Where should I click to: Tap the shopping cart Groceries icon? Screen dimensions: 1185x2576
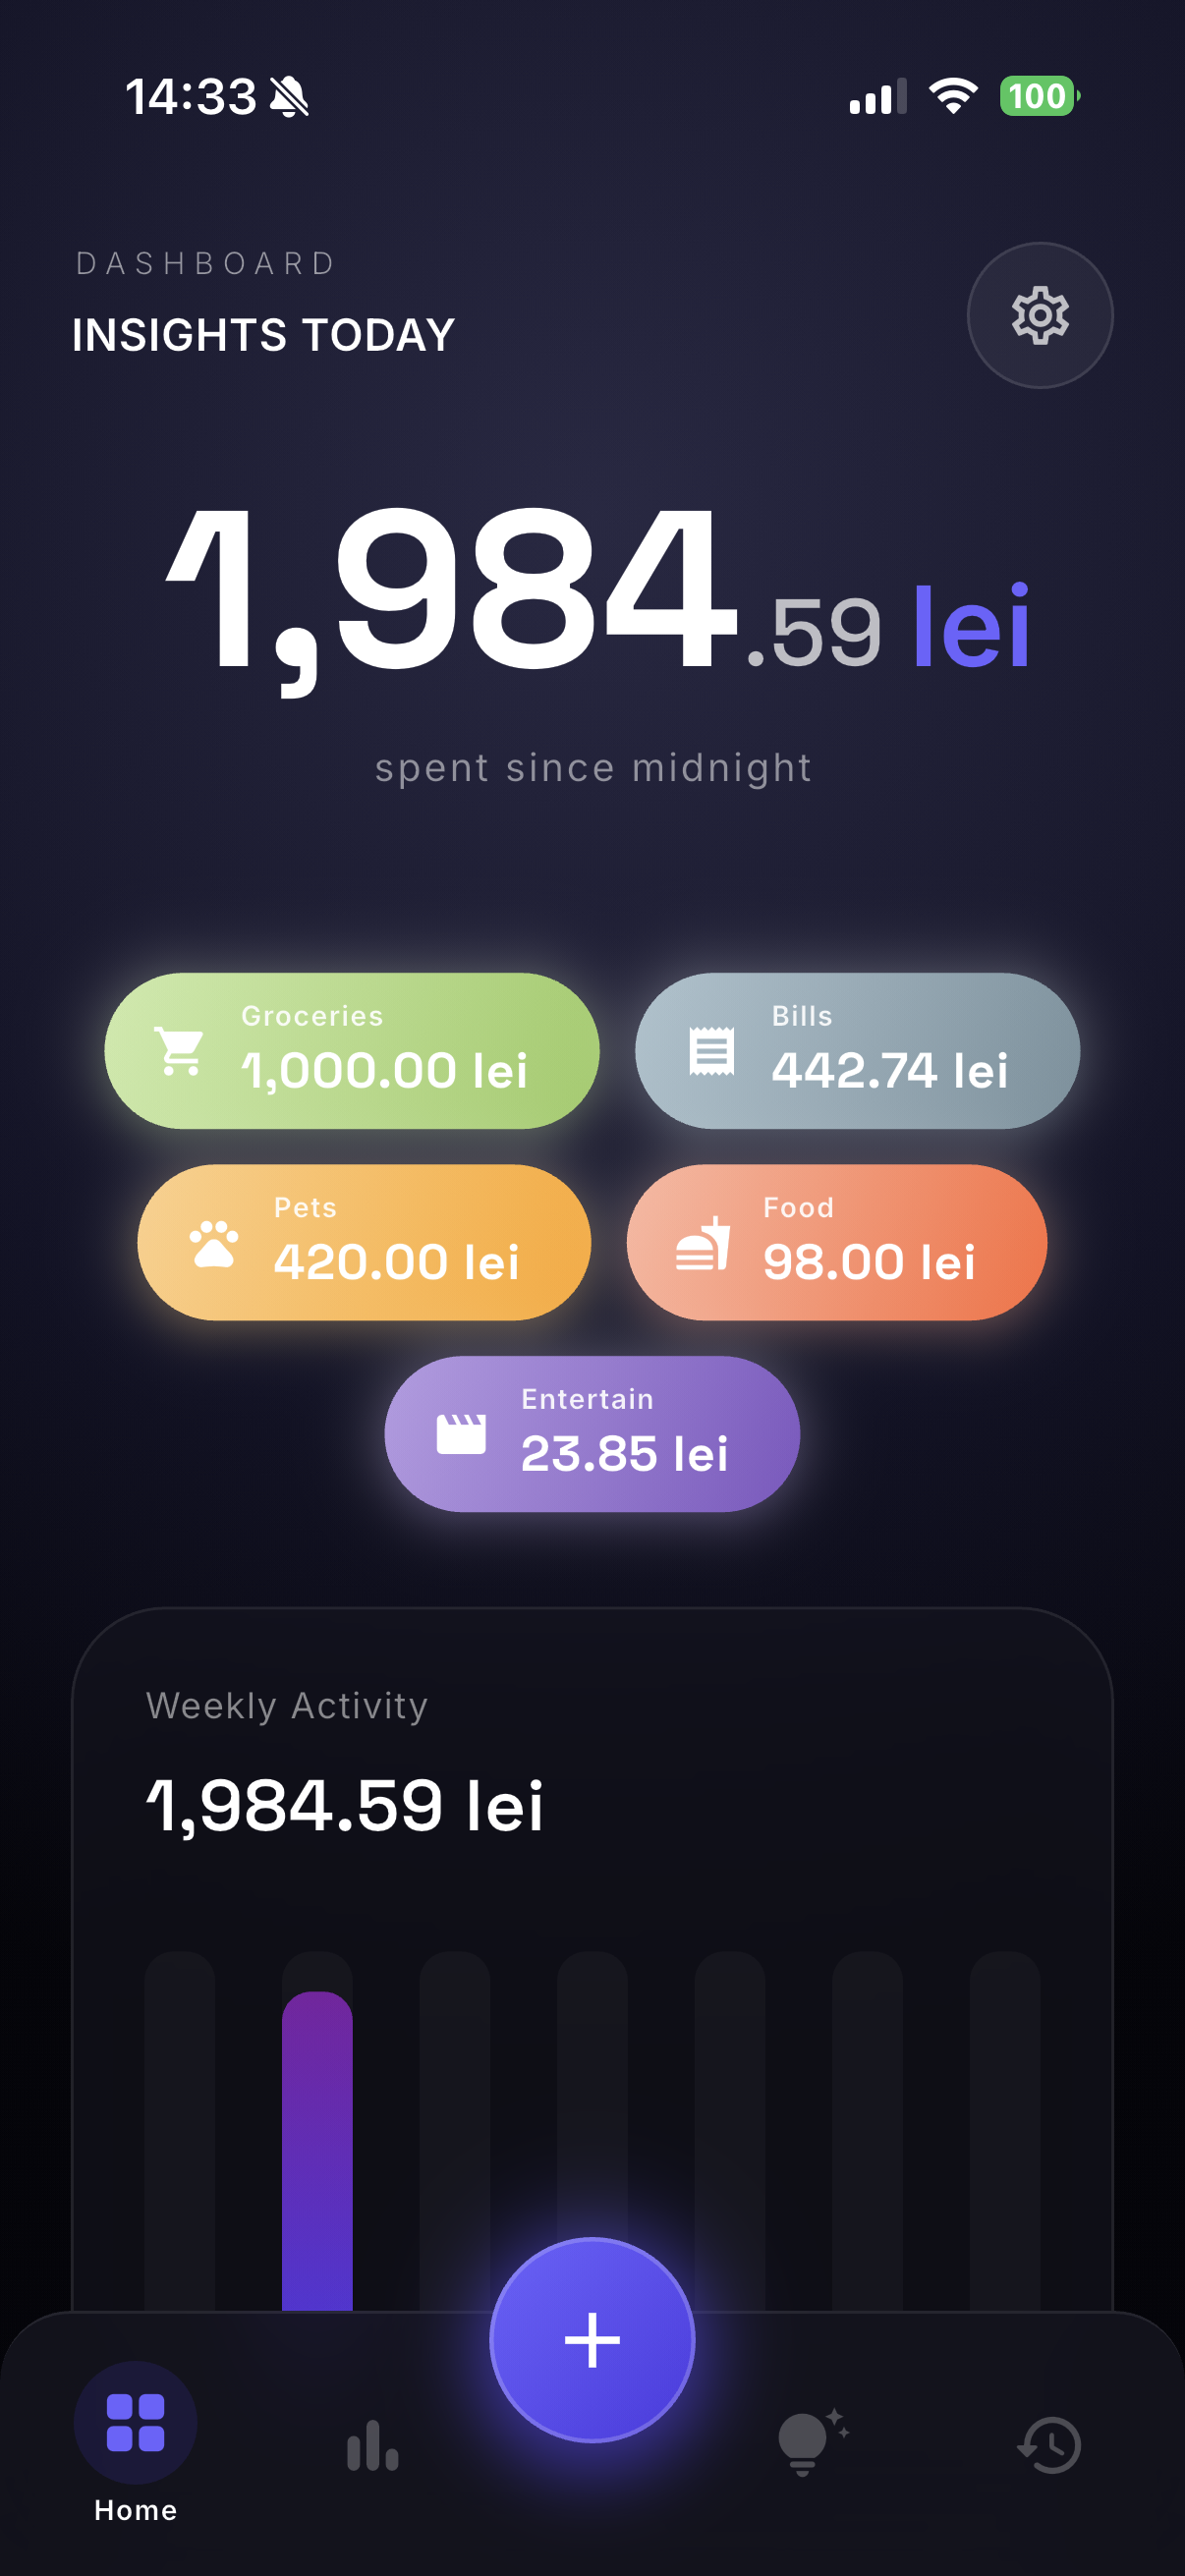click(181, 1051)
